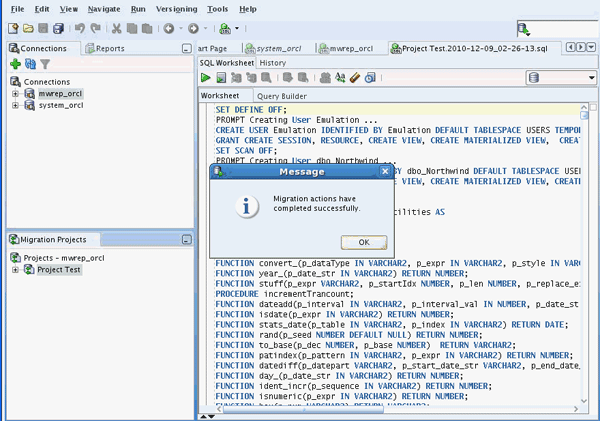Screen dimensions: 600x421
Task: Click the Cut scissors icon
Action: pos(117,29)
